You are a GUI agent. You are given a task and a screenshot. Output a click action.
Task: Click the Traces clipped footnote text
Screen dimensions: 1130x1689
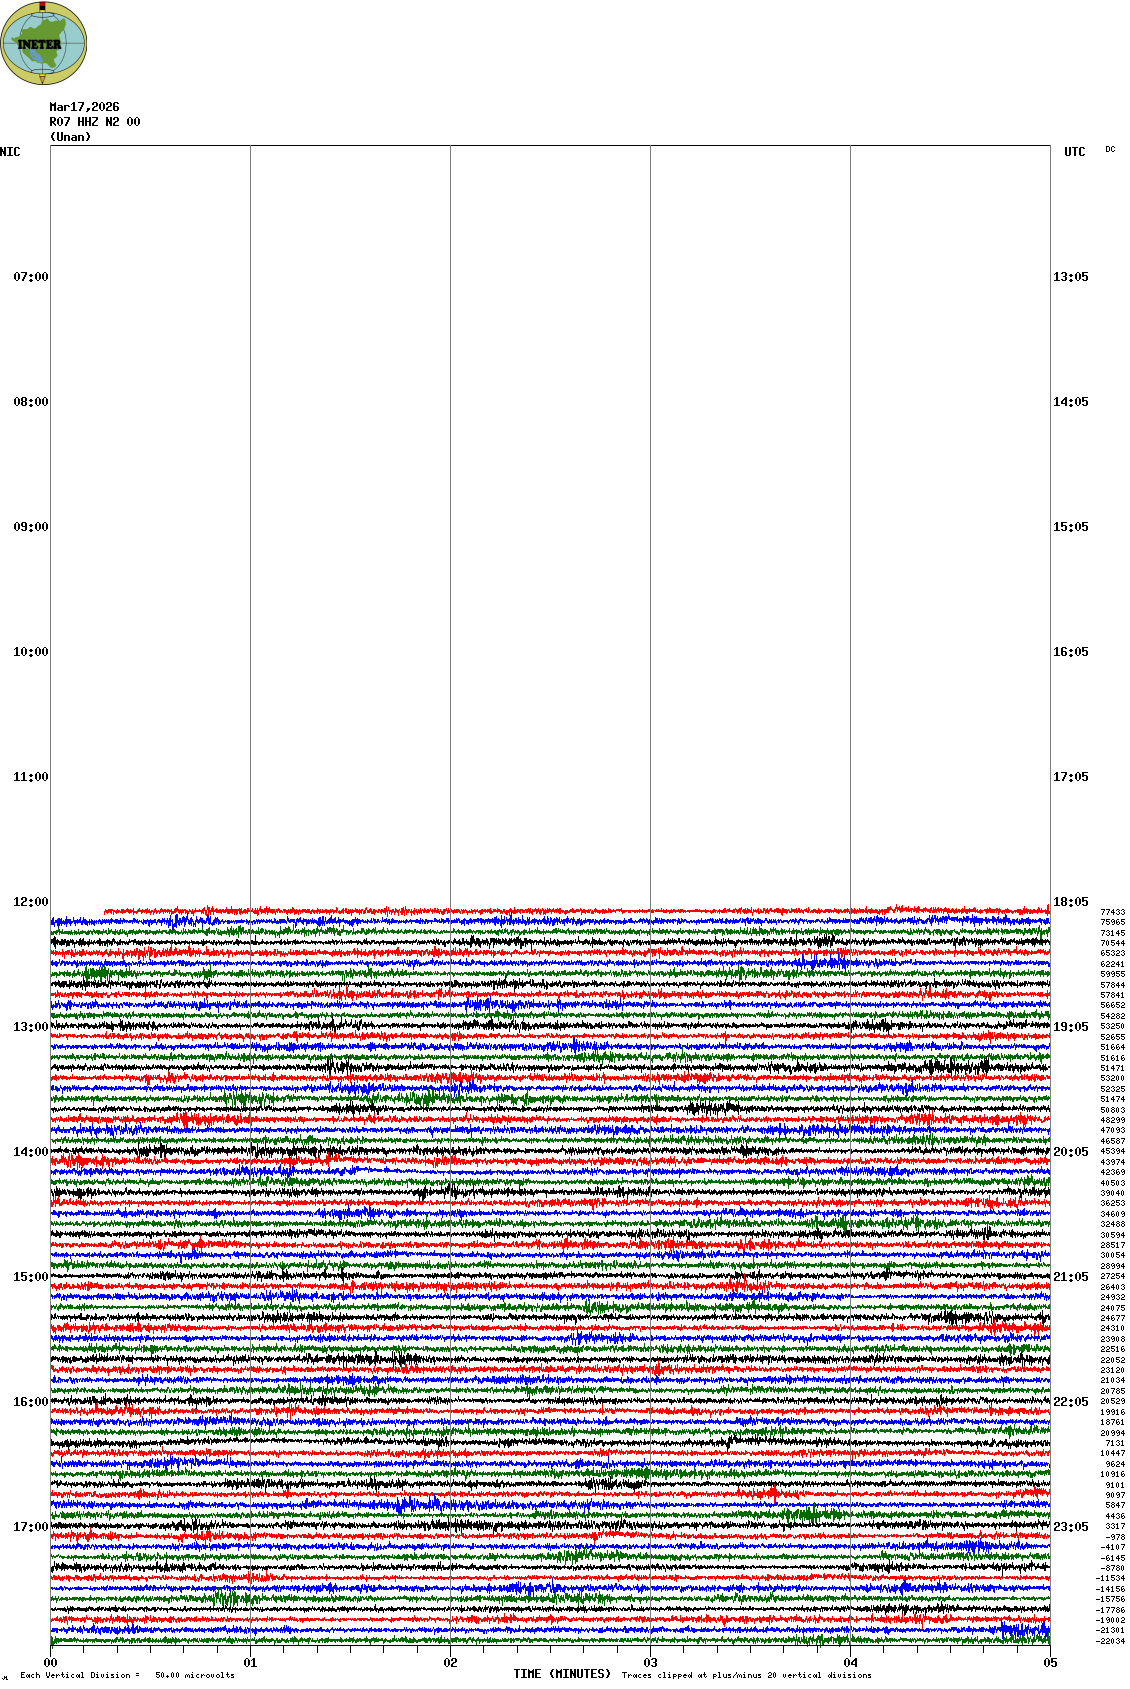tap(746, 1675)
